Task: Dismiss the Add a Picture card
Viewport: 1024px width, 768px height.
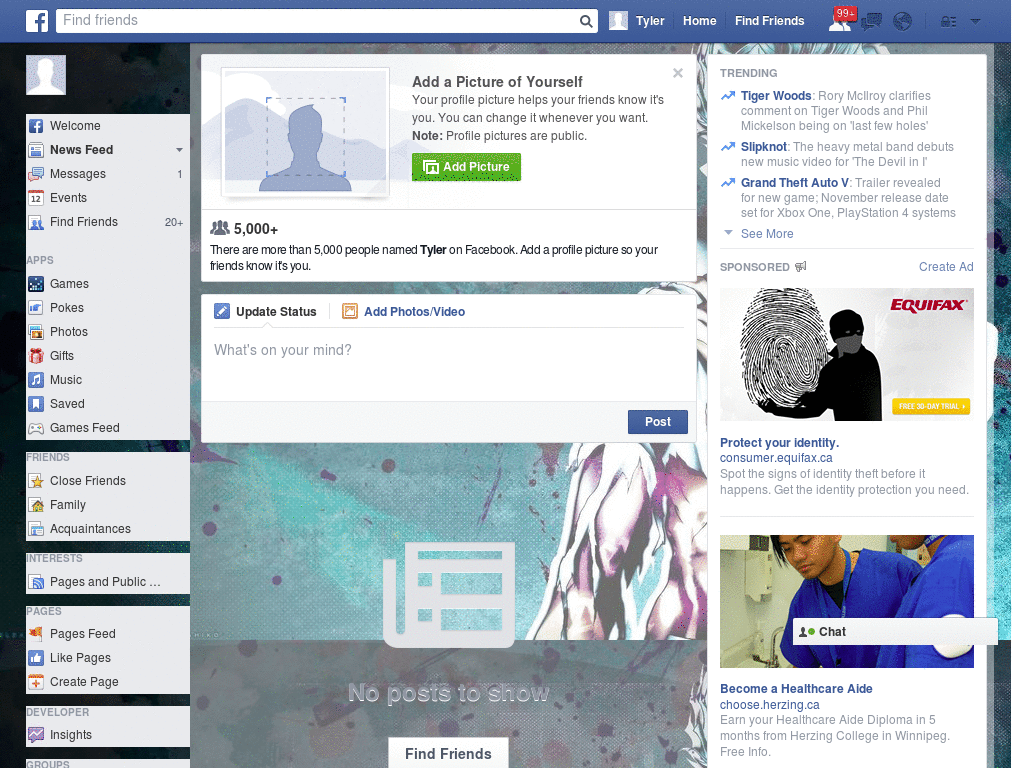Action: (678, 73)
